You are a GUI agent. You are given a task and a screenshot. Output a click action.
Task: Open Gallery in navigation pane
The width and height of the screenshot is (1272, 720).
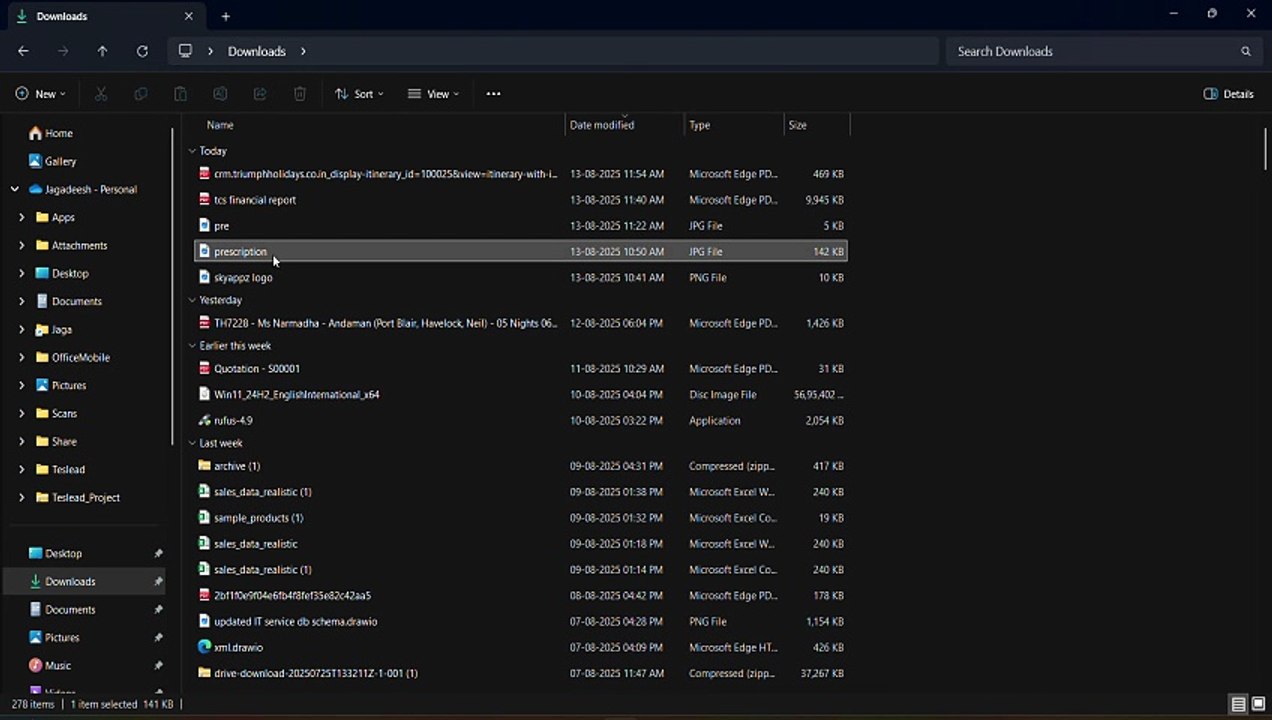click(x=52, y=161)
